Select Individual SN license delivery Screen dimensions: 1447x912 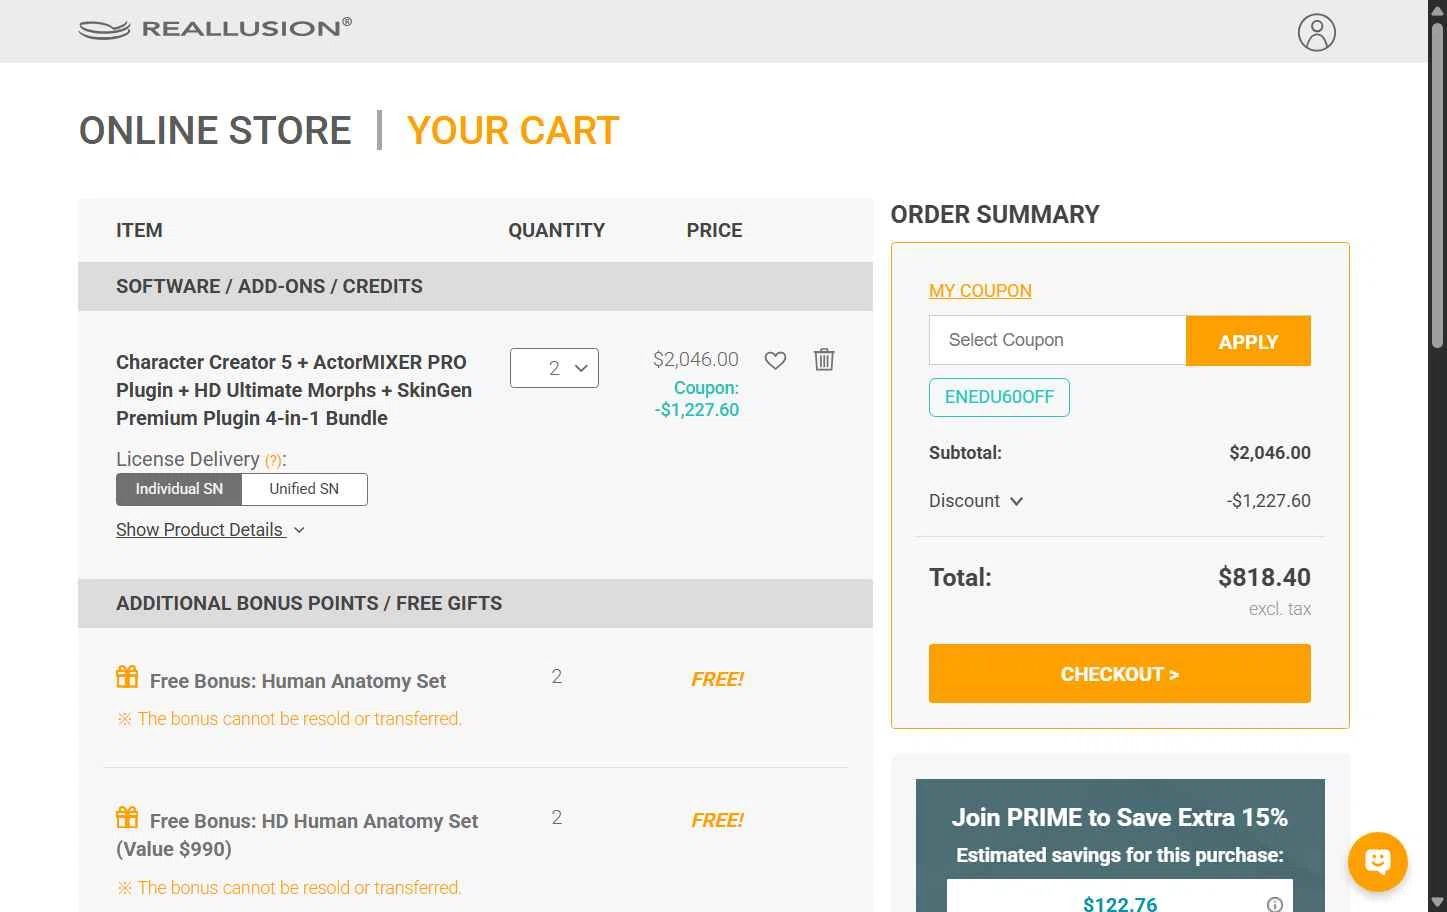coord(179,489)
